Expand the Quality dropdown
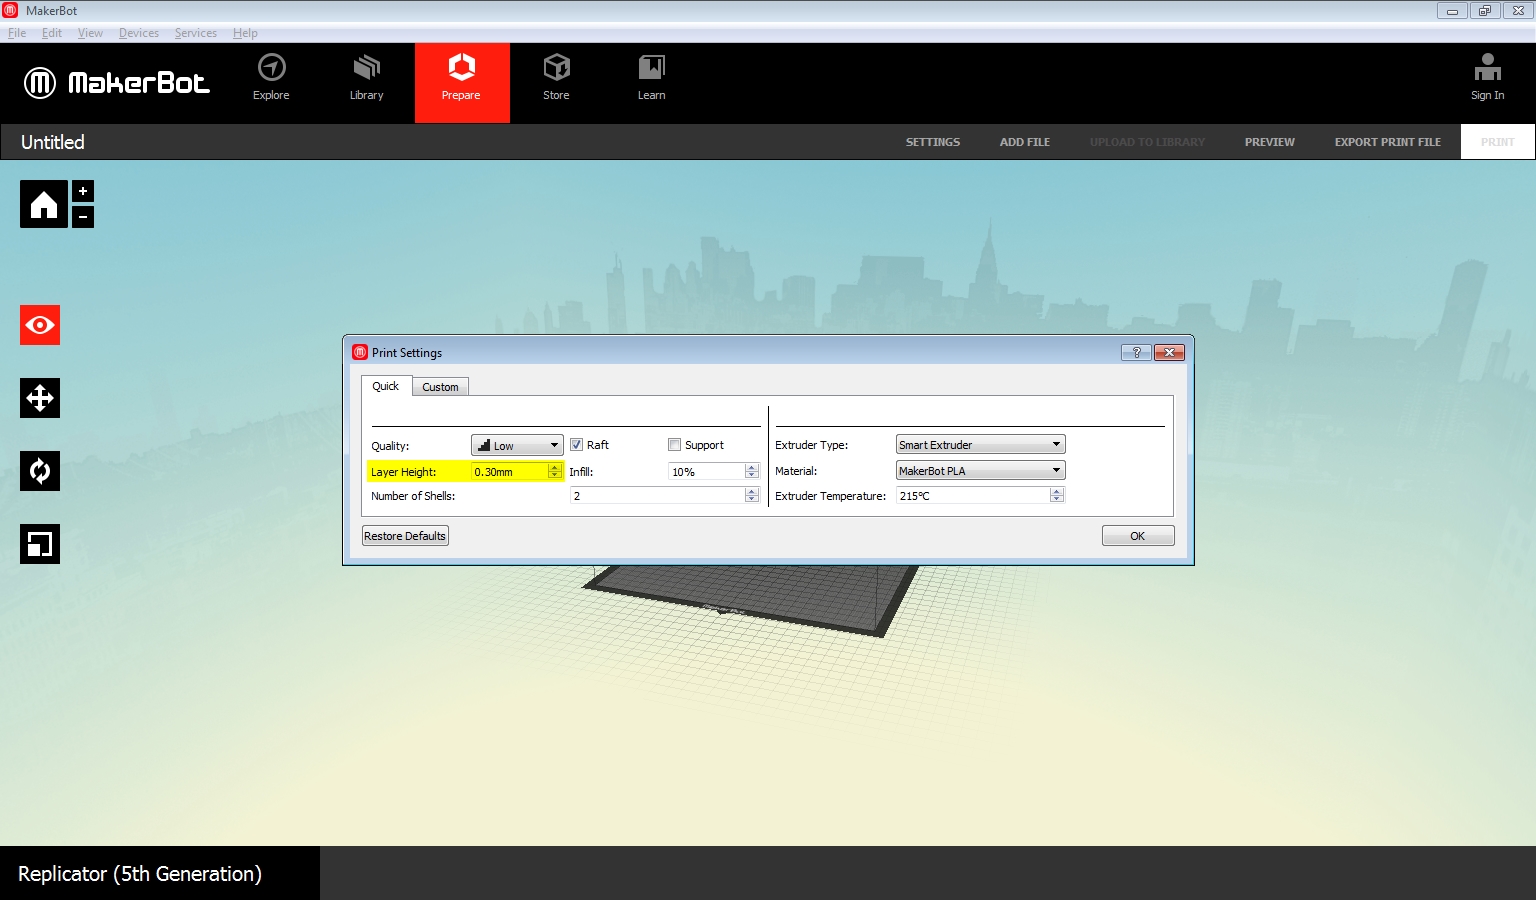1536x900 pixels. [517, 445]
